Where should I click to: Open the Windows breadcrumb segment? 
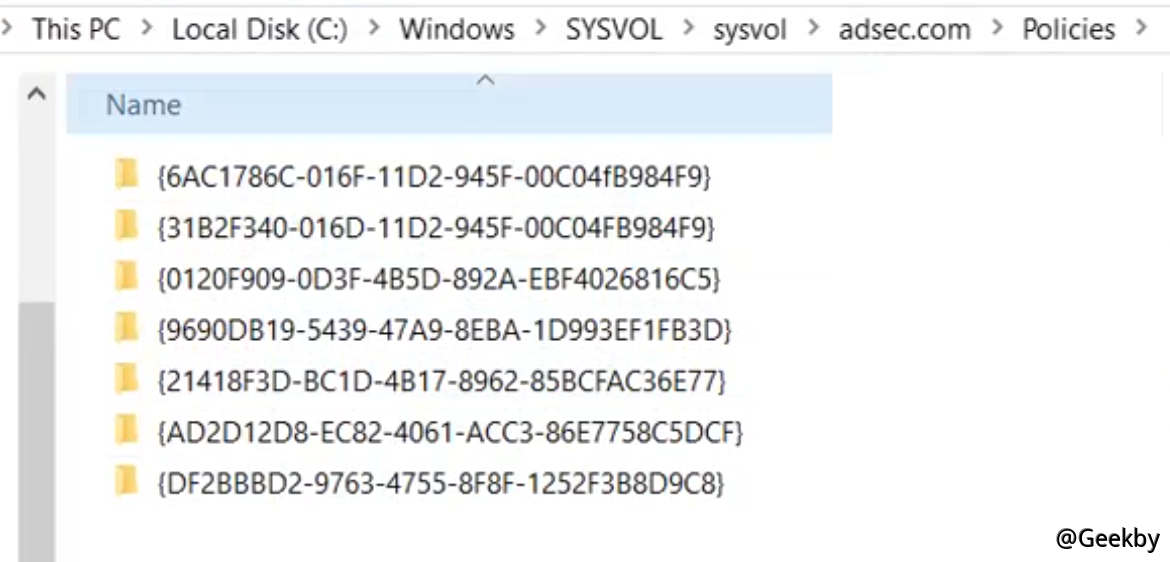pyautogui.click(x=457, y=29)
